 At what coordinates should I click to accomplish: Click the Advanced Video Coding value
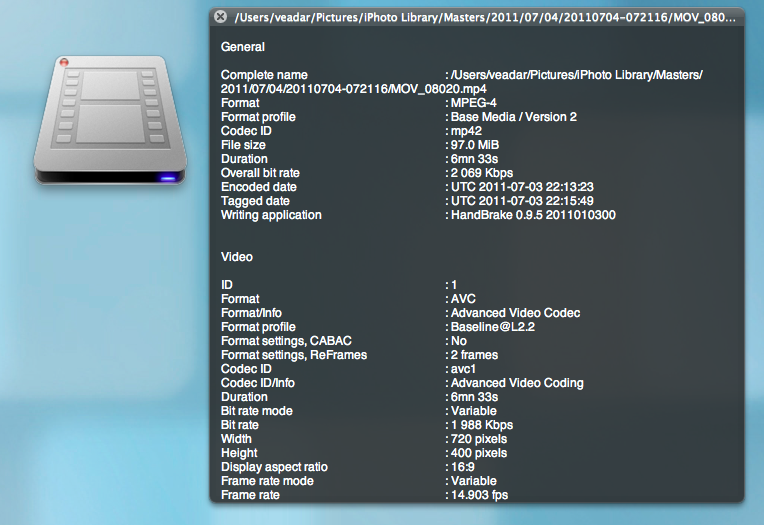coord(517,383)
